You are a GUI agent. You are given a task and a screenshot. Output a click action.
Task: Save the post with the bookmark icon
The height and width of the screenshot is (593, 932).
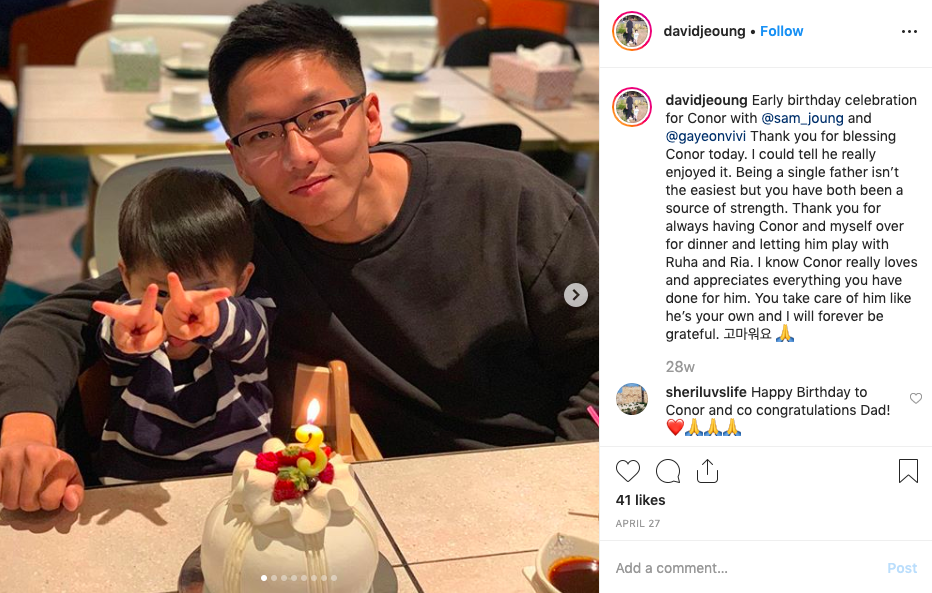point(908,471)
